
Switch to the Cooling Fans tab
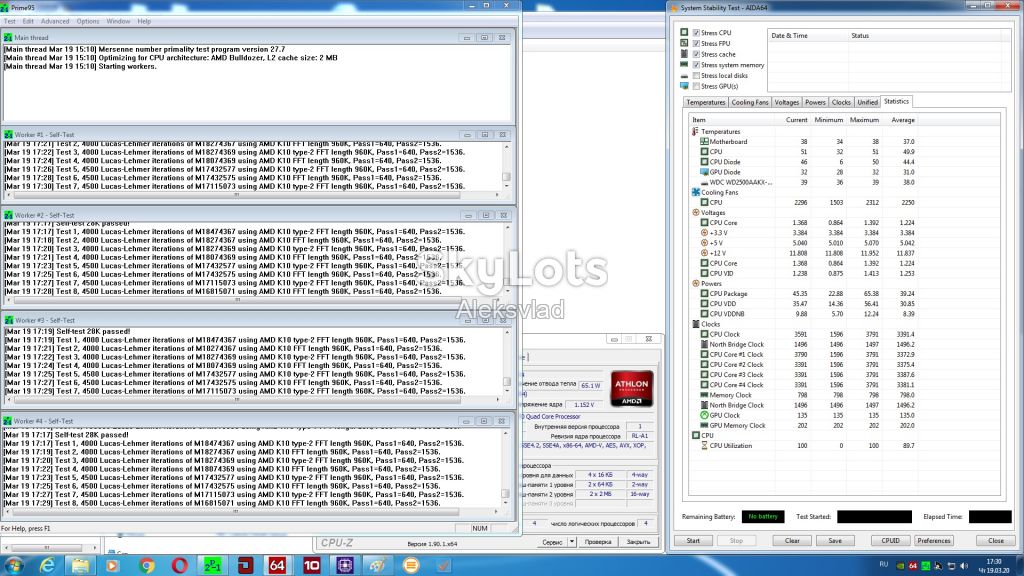point(750,103)
